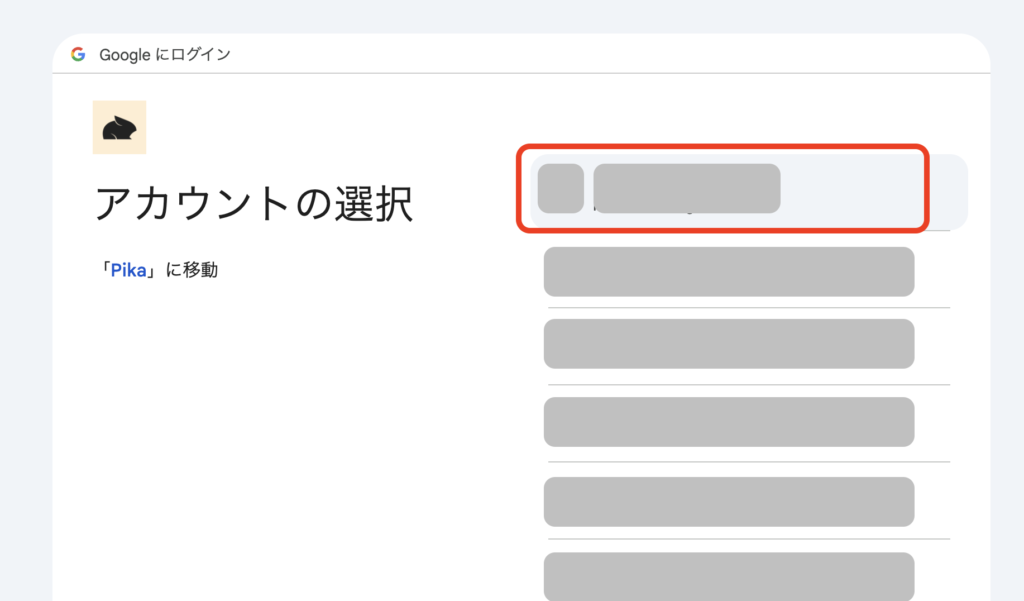Click the gap between third and fourth account rows
Viewport: 1024px width, 601px height.
pos(728,384)
